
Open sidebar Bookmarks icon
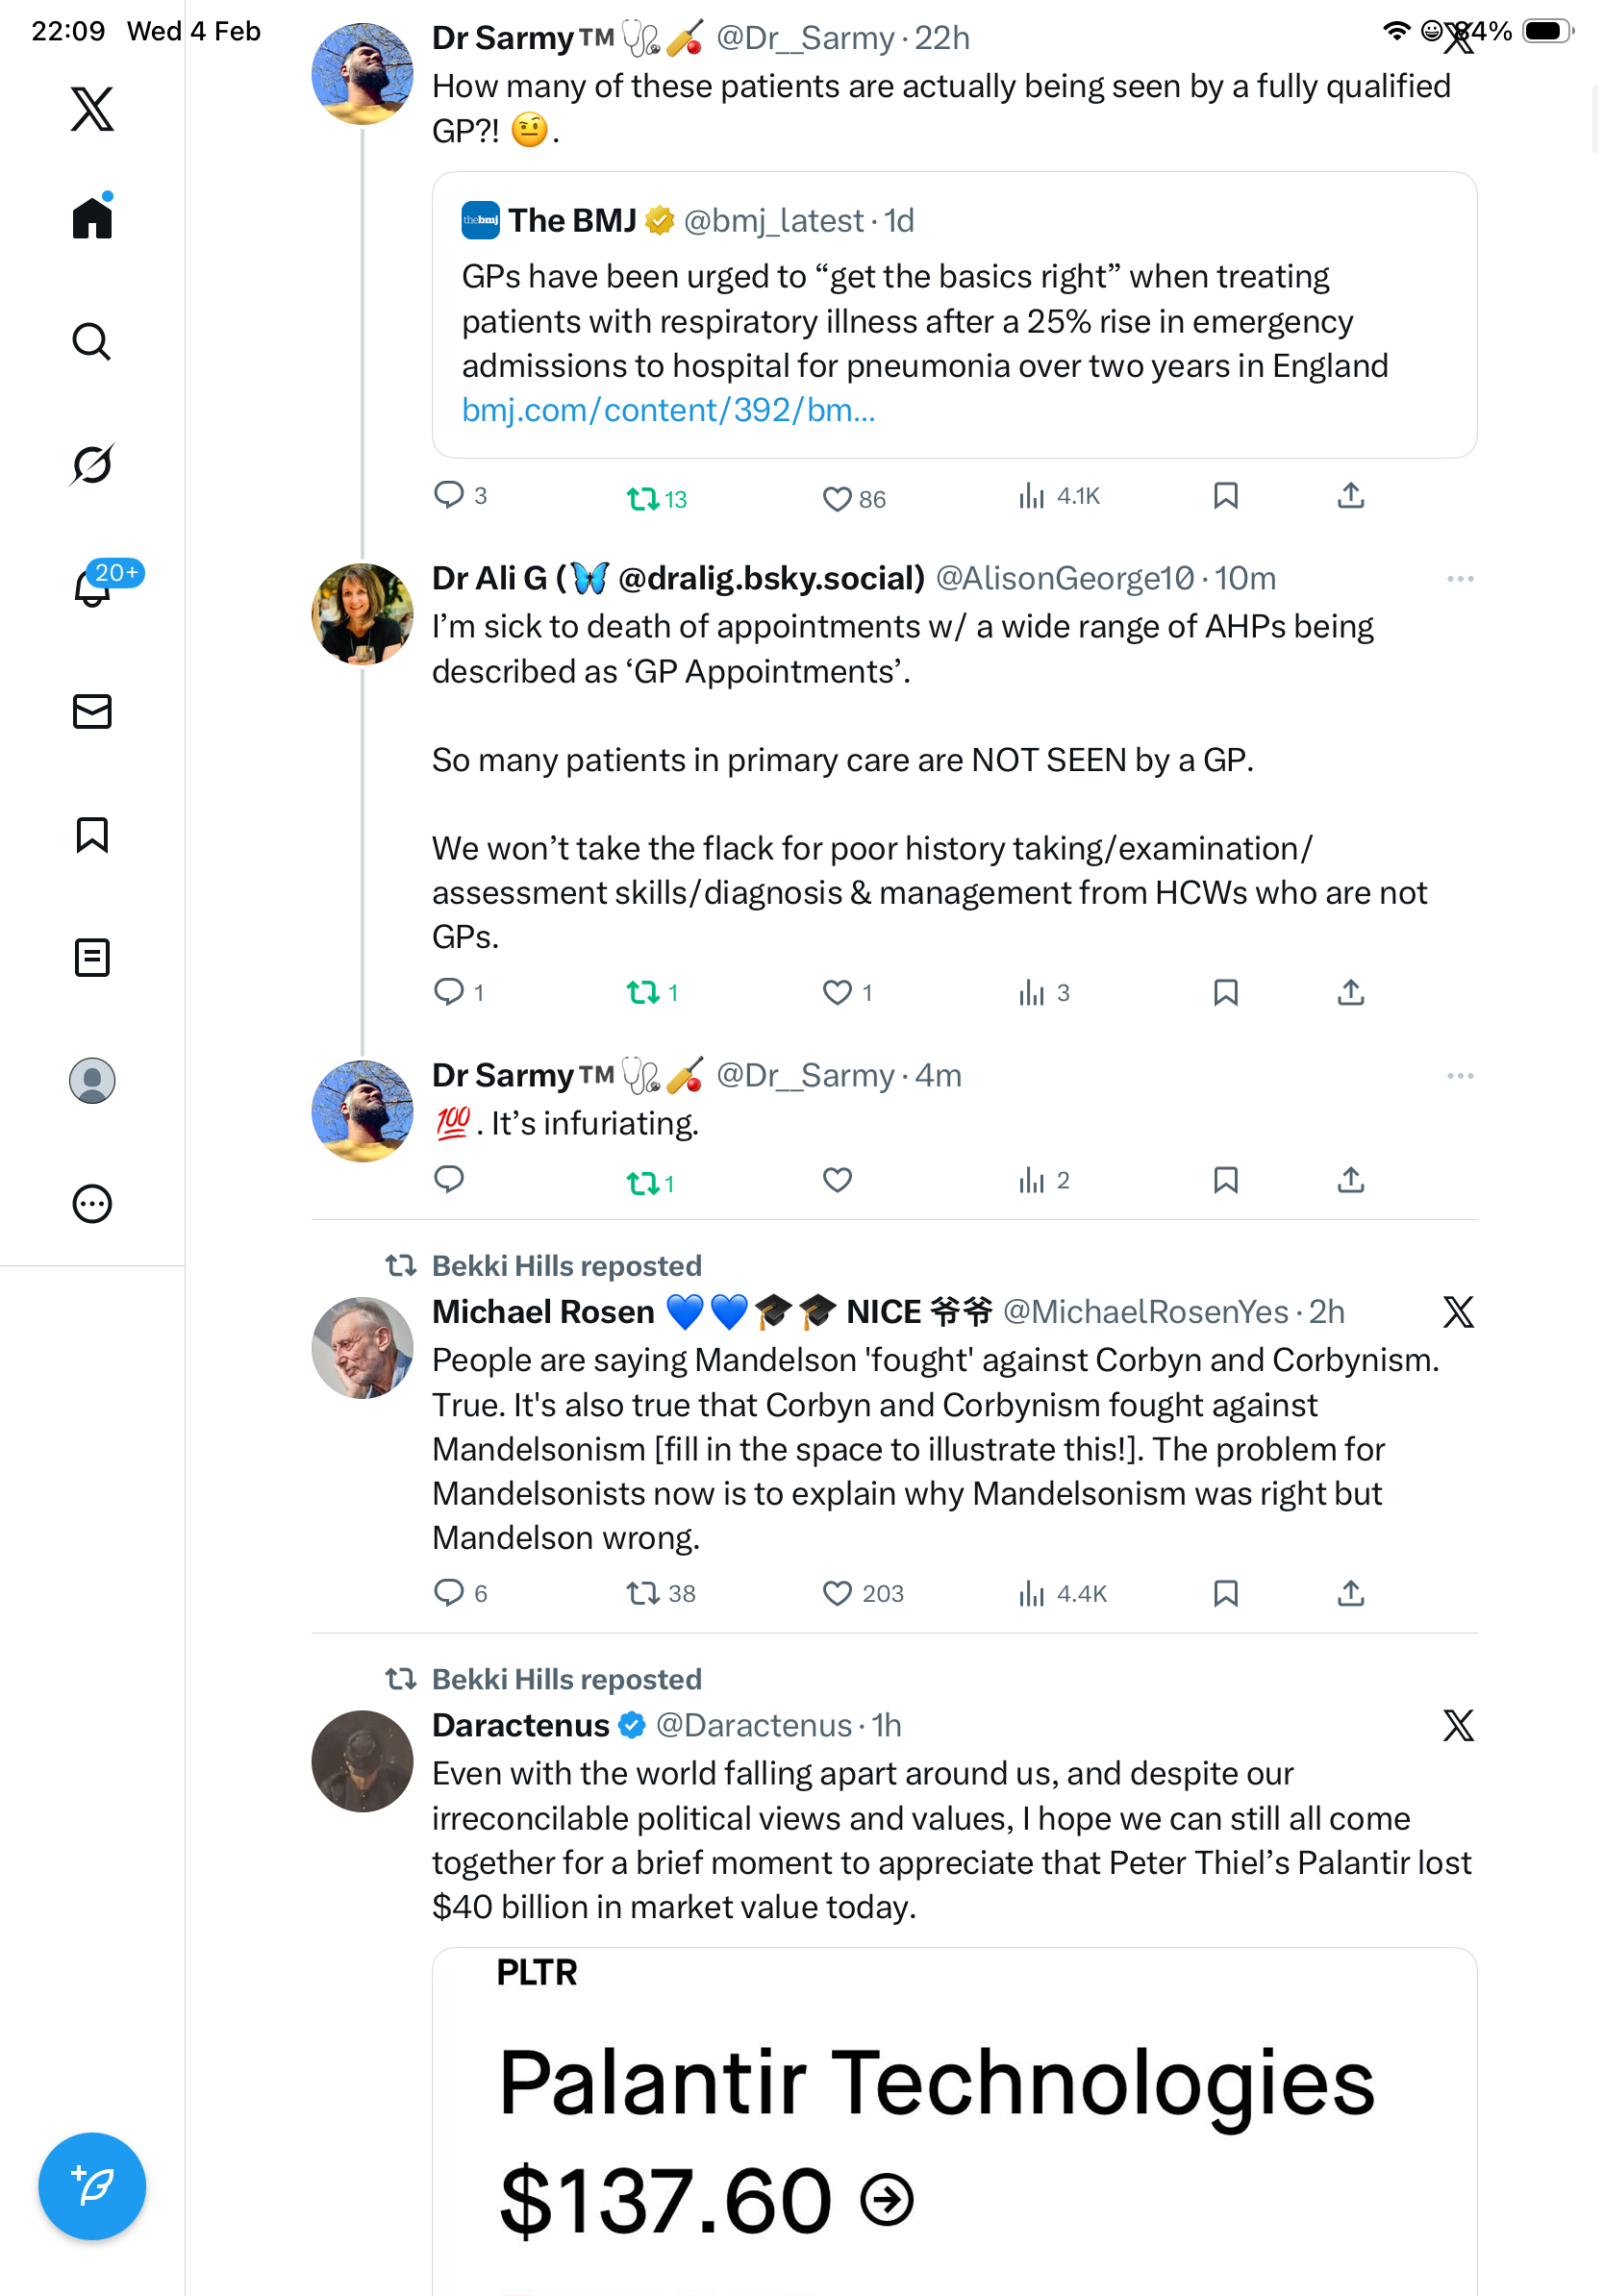[92, 834]
